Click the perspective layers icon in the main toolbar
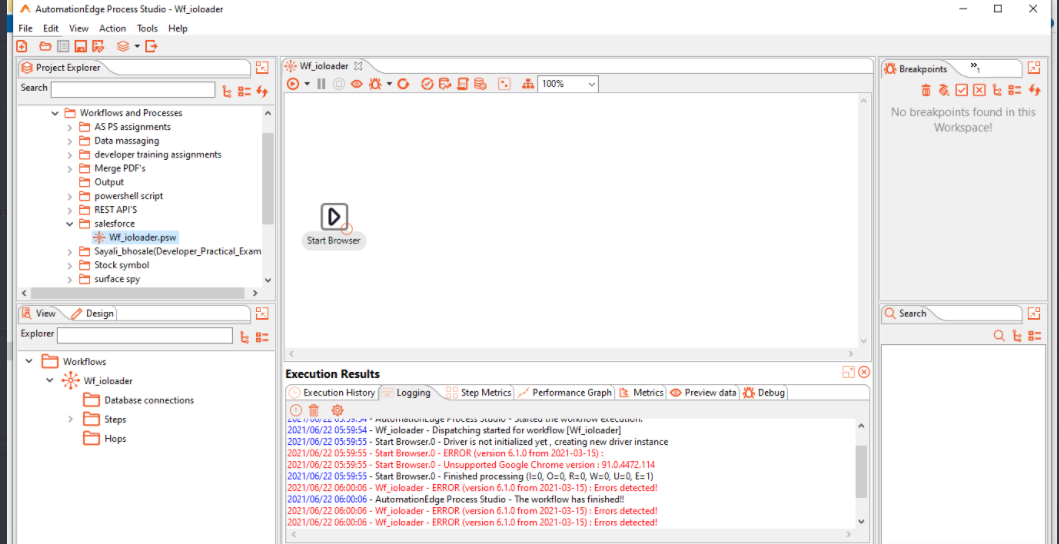The image size is (1059, 544). point(122,46)
